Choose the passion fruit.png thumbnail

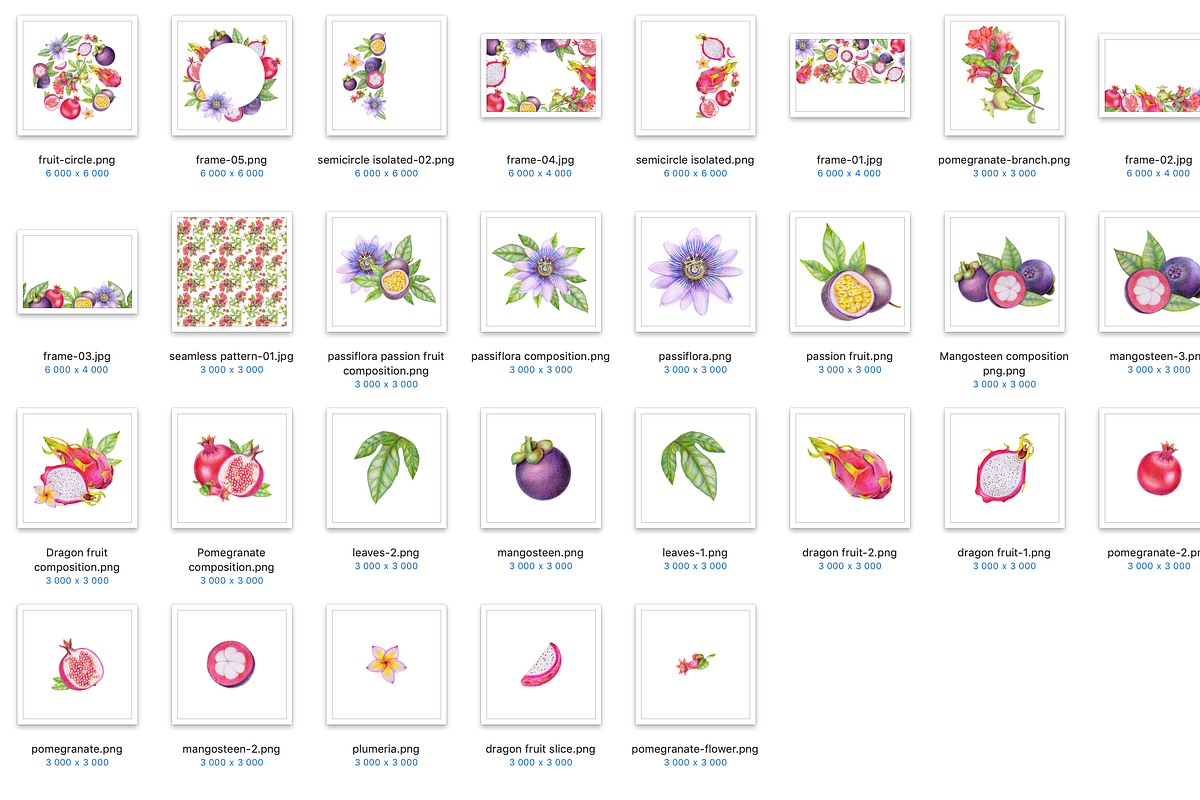point(850,272)
